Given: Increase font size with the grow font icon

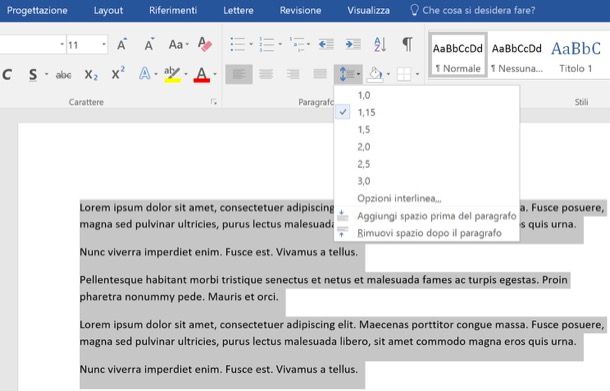Looking at the screenshot, I should pyautogui.click(x=122, y=45).
